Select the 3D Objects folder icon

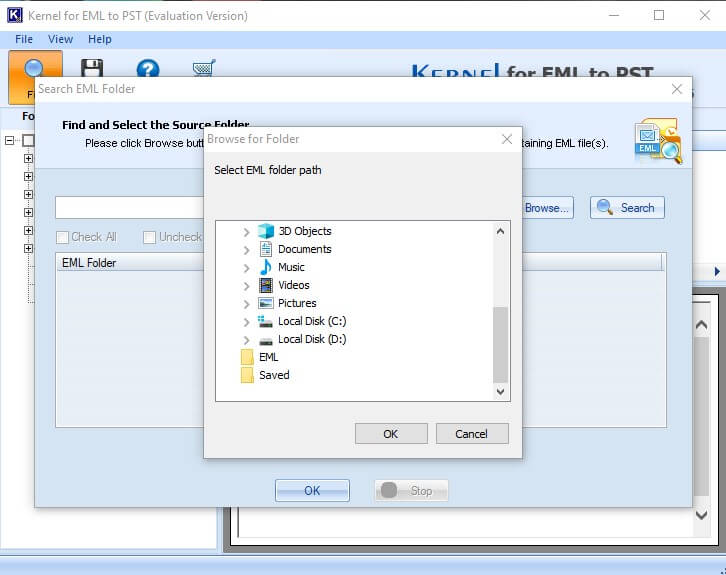(x=266, y=231)
